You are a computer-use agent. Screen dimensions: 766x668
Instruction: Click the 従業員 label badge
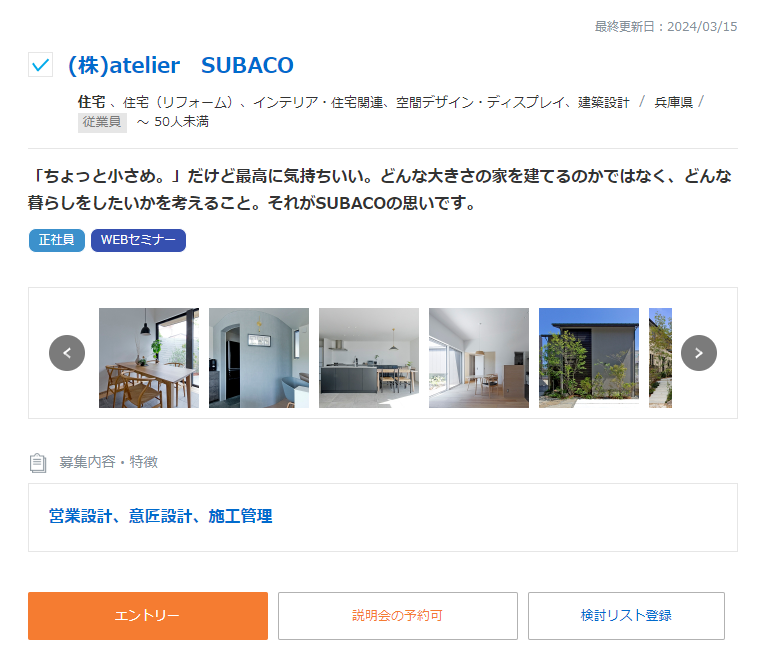click(102, 122)
